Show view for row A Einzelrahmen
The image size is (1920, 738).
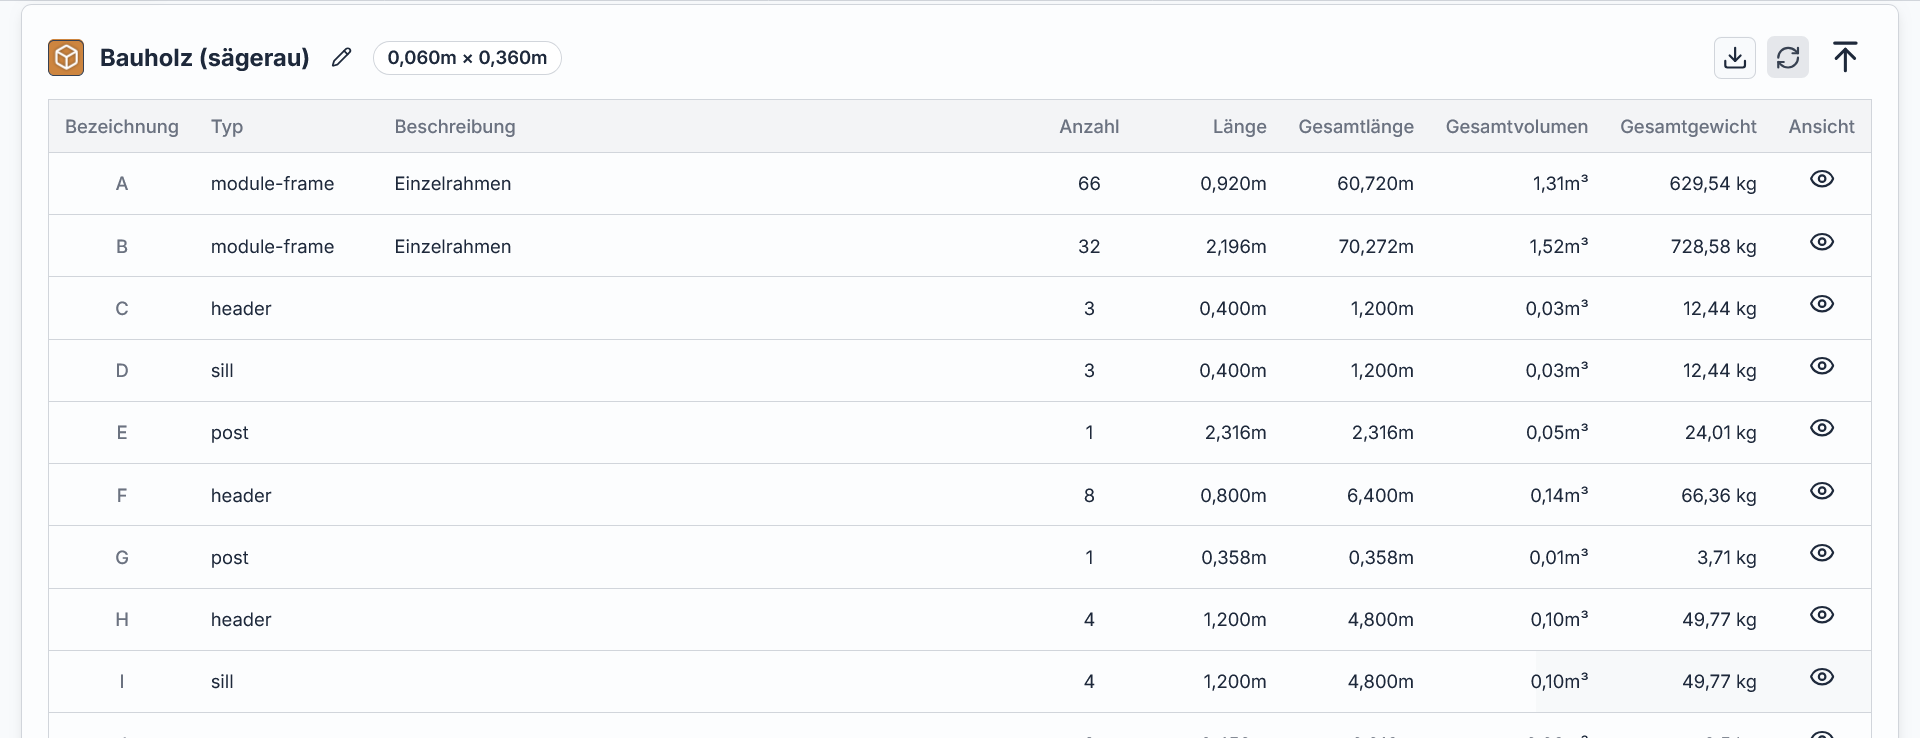(1822, 179)
